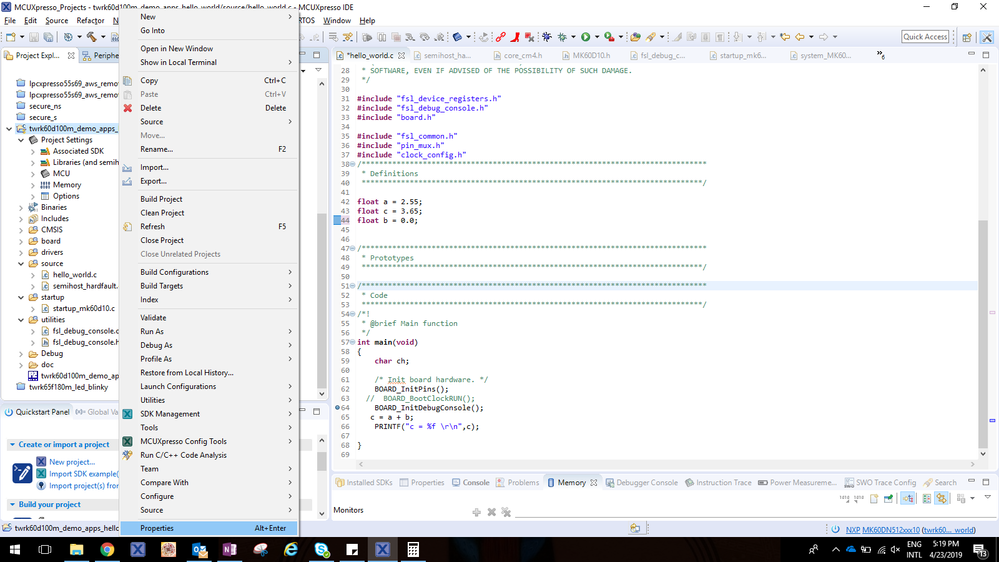
Task: Collapse the Create or import a project section
Action: pos(12,445)
